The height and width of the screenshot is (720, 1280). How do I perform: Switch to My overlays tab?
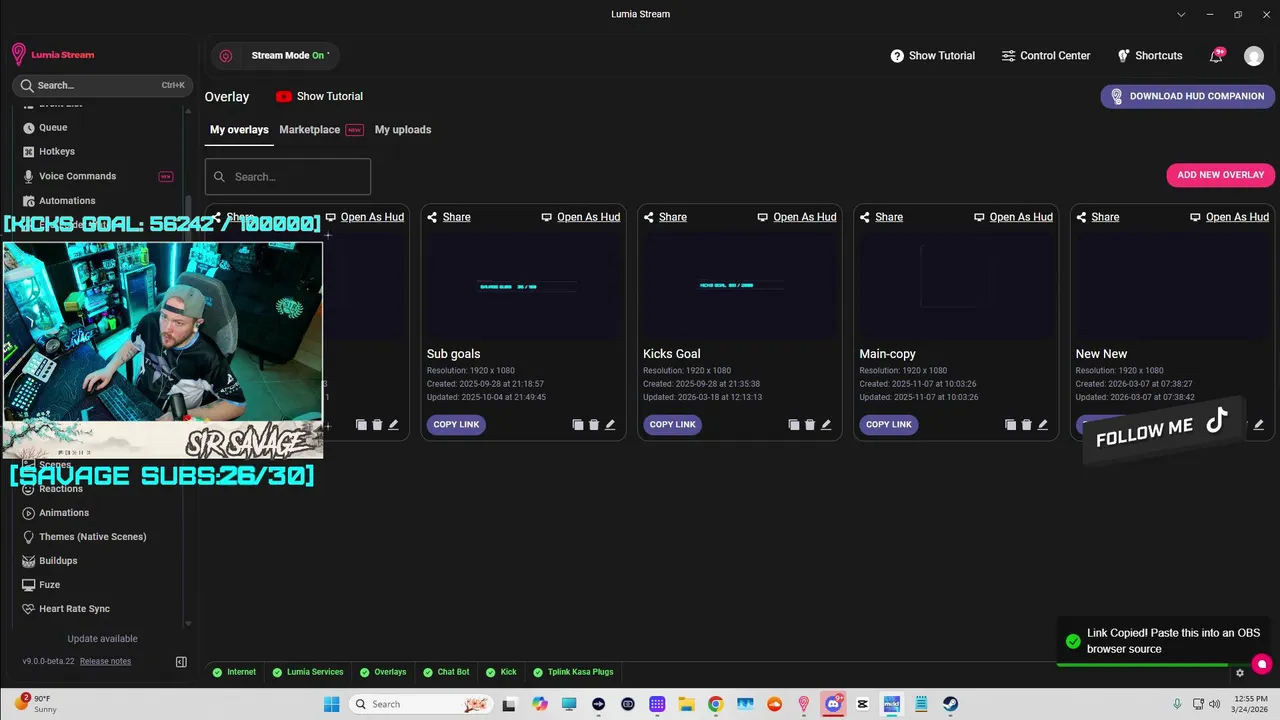[239, 130]
